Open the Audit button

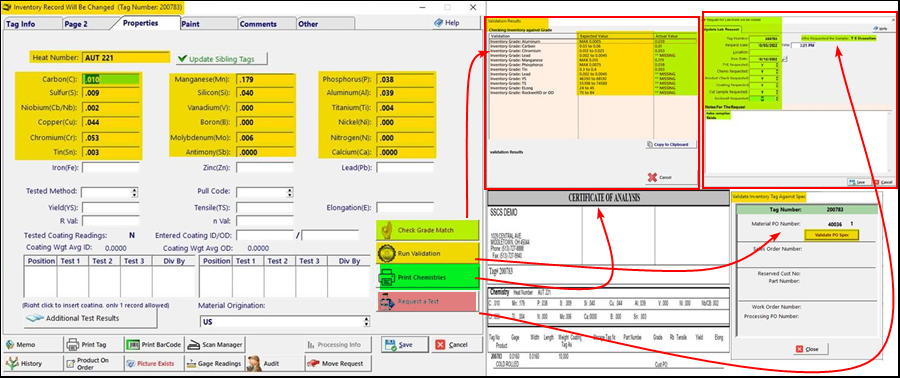click(274, 363)
